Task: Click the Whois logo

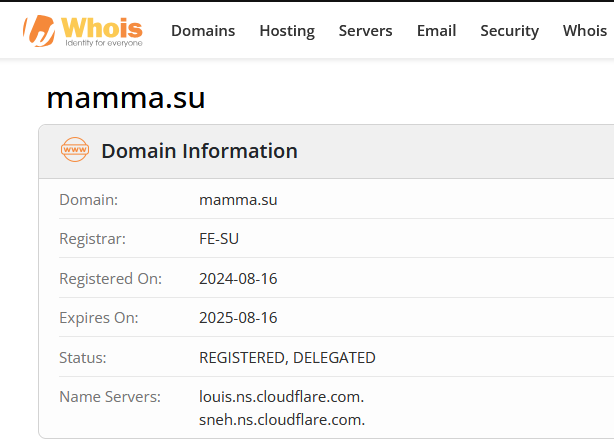Action: pos(83,31)
